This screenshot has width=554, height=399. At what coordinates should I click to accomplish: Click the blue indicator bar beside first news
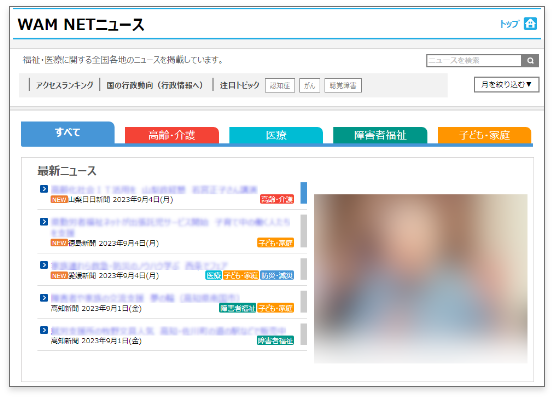(x=303, y=193)
